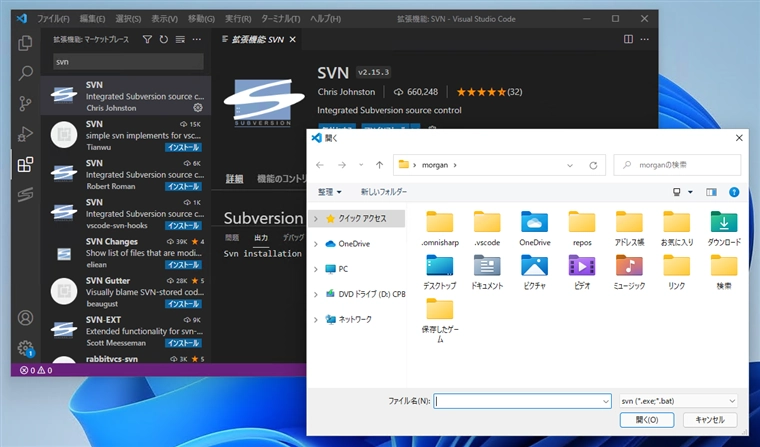The width and height of the screenshot is (760, 447).
Task: Open the .vscode folder
Action: click(487, 229)
